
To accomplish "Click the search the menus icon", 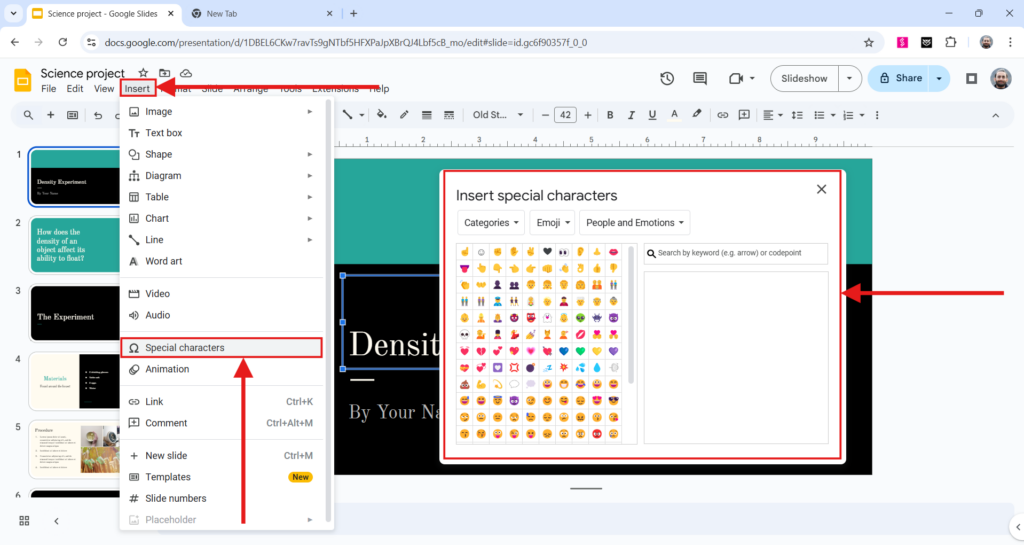I will pyautogui.click(x=28, y=116).
